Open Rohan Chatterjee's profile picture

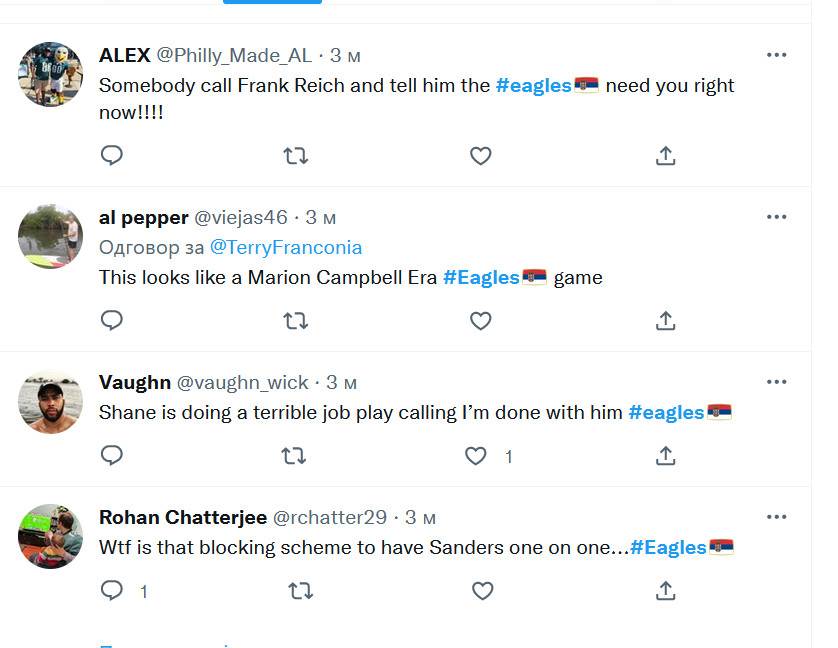tap(50, 536)
